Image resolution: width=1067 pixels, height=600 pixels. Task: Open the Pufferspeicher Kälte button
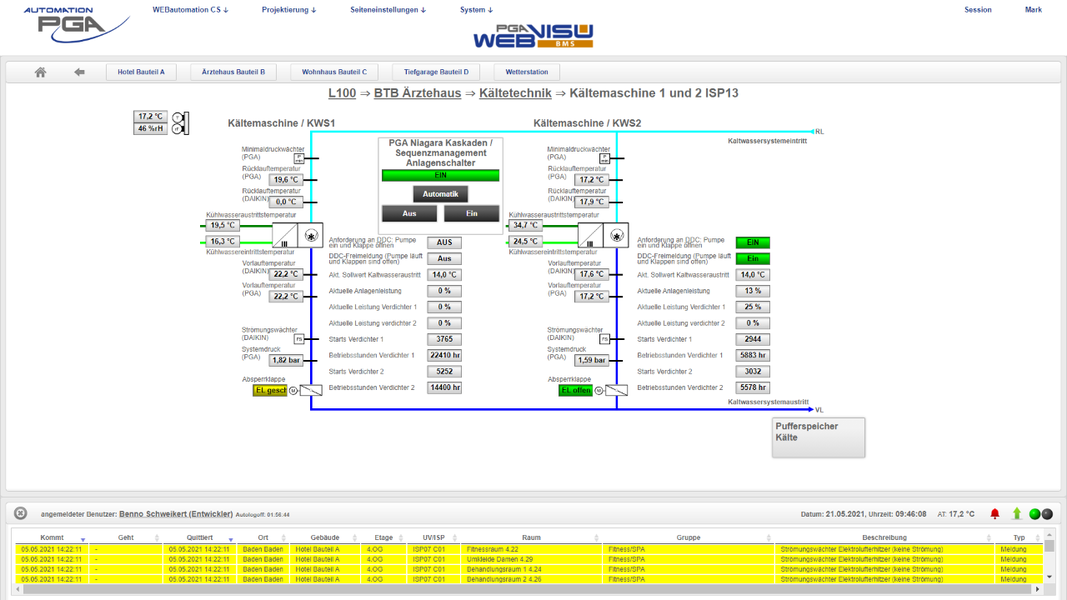point(818,437)
